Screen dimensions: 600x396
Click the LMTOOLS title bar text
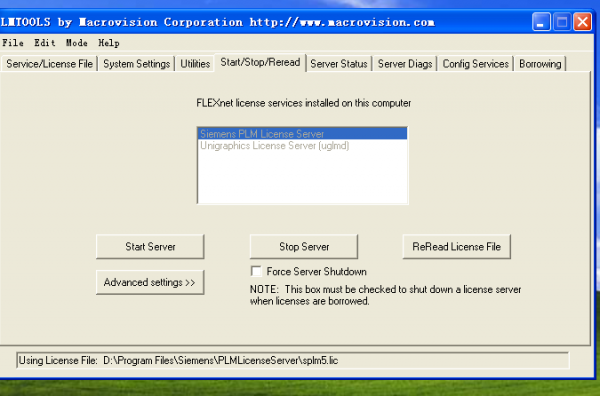(x=217, y=22)
